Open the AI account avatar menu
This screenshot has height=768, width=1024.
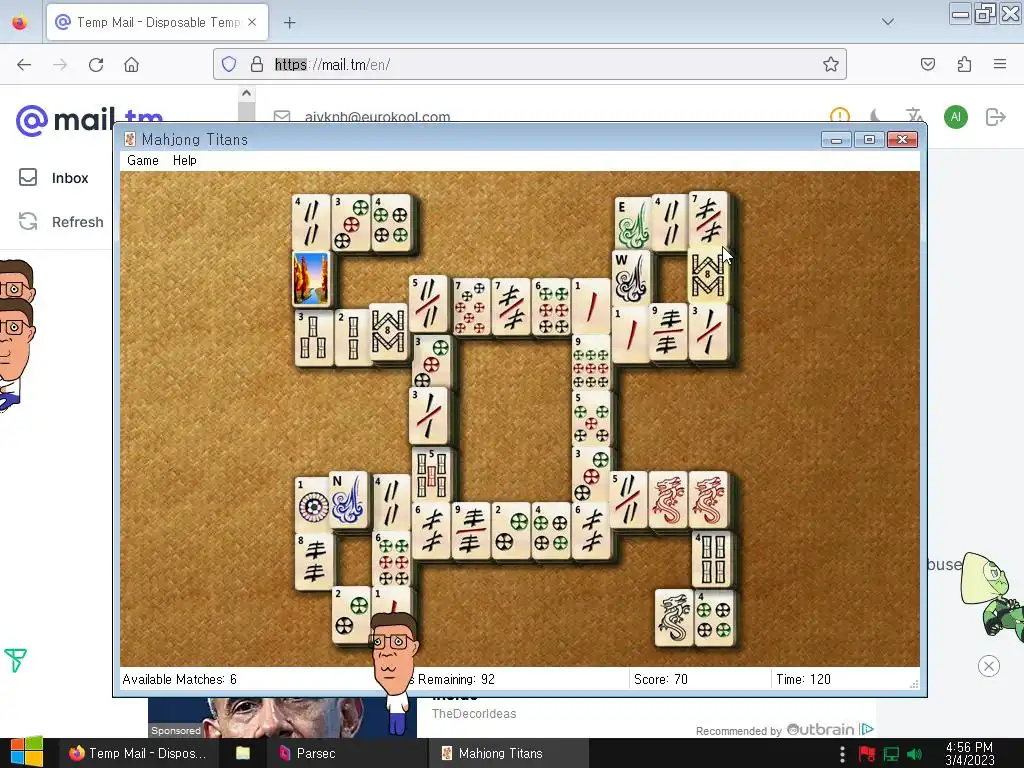pos(955,117)
